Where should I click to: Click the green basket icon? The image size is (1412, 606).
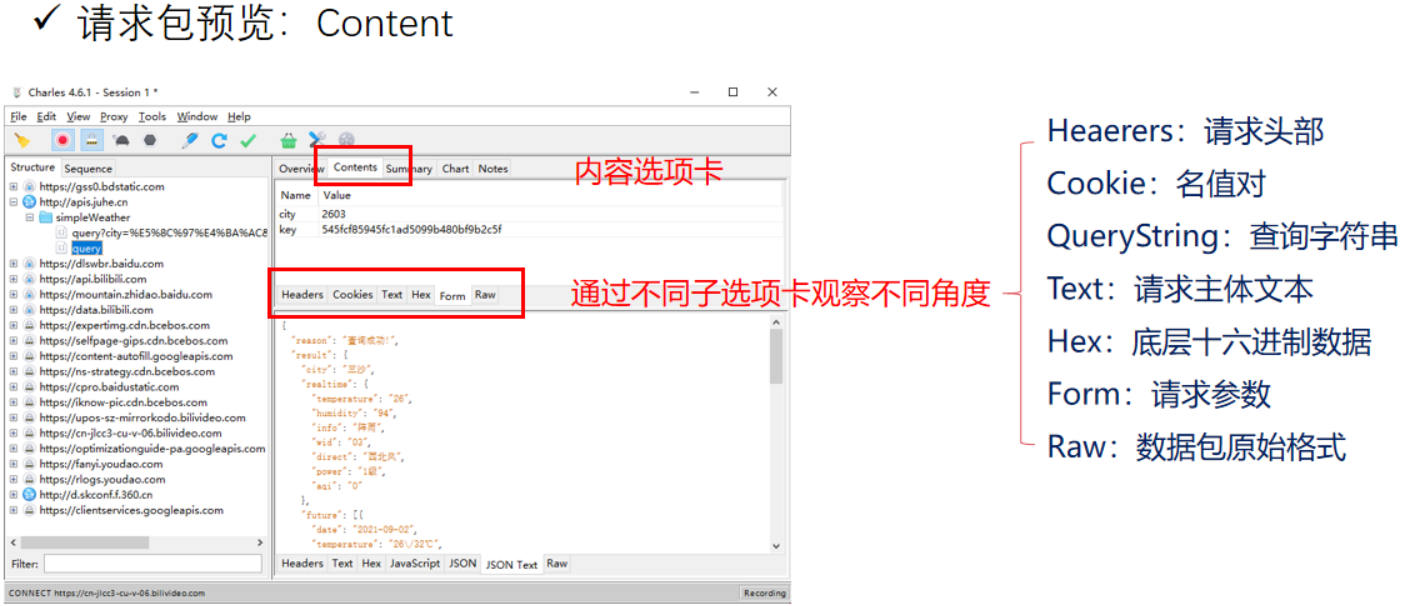click(289, 141)
